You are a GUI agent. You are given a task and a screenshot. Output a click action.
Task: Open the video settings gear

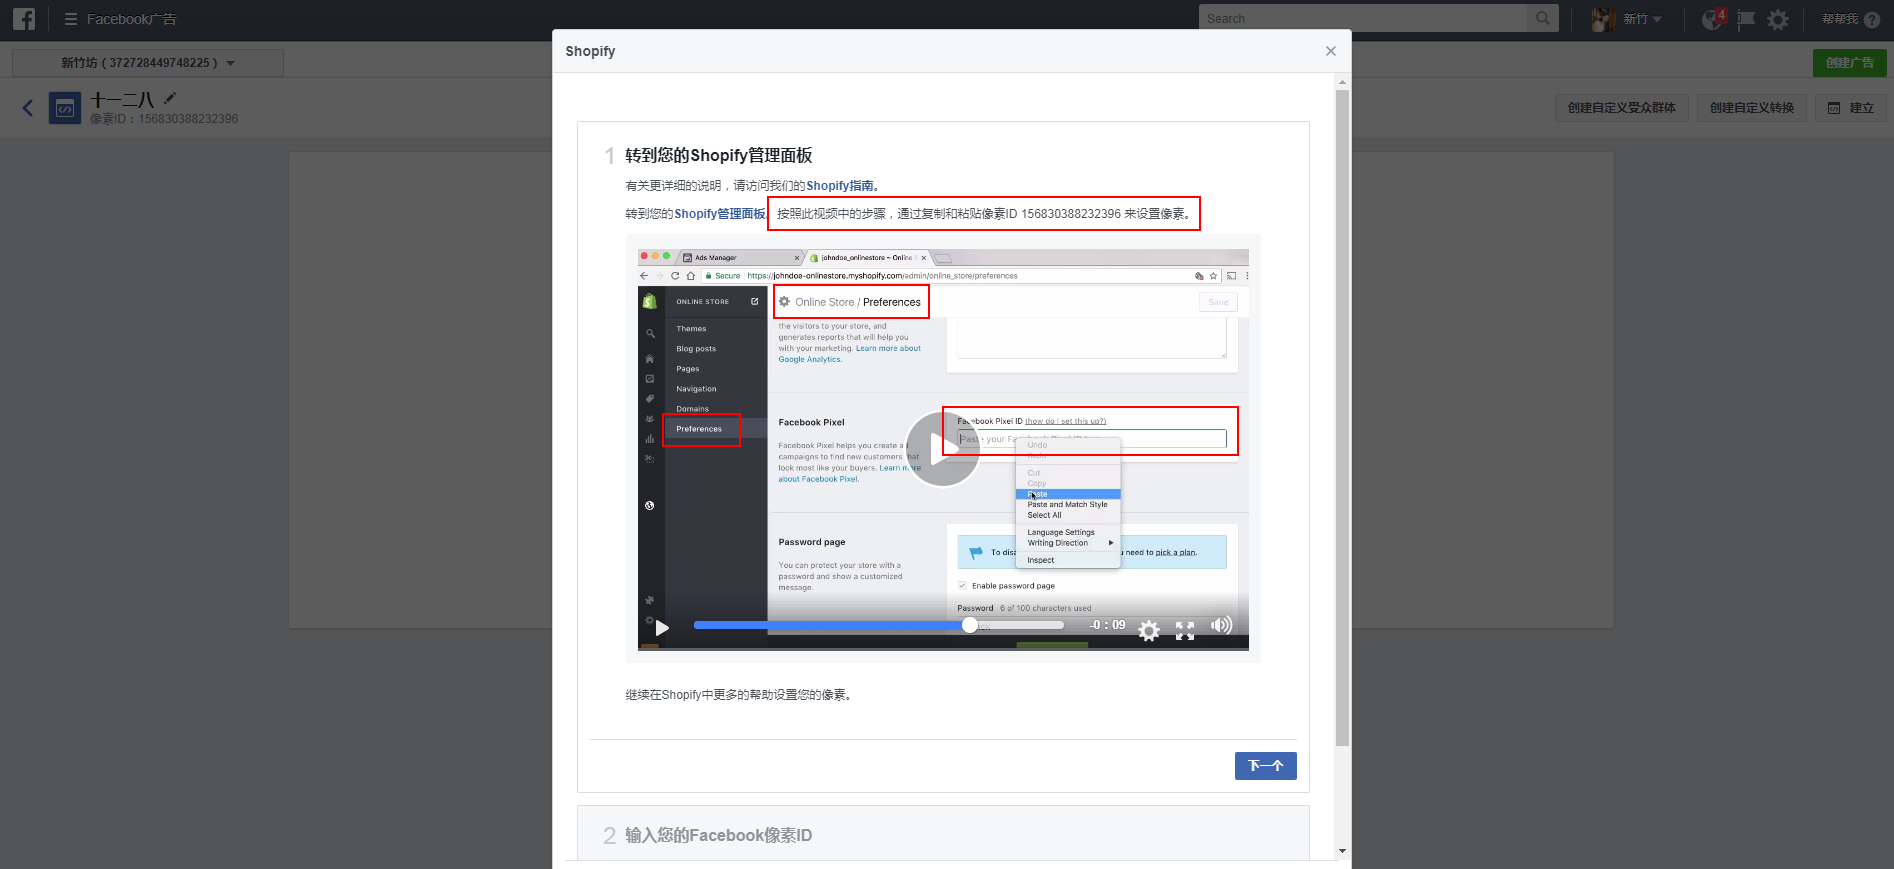click(1149, 630)
